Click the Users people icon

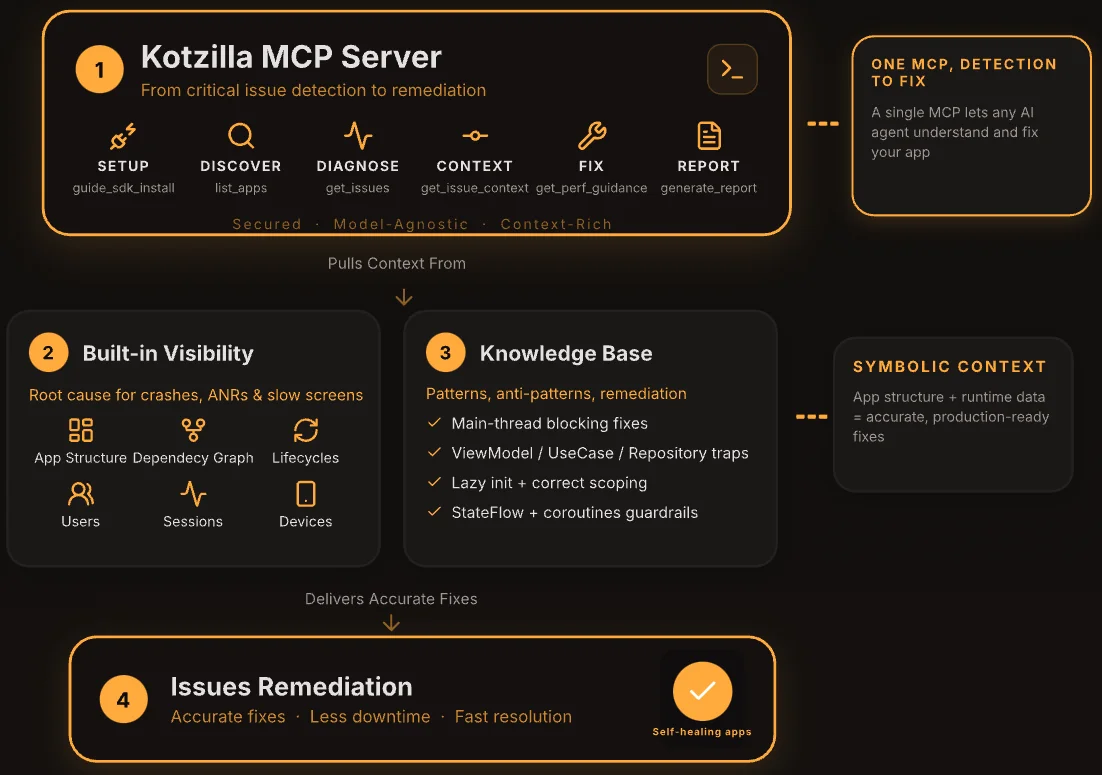pyautogui.click(x=80, y=494)
